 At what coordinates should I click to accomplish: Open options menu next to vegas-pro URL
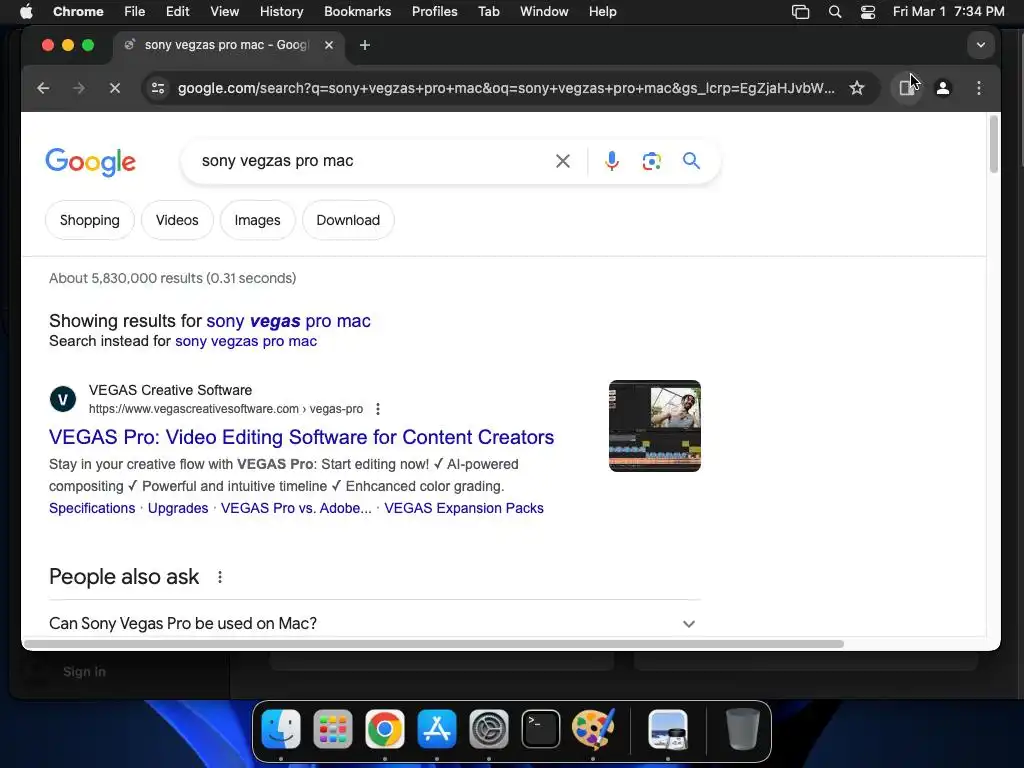tap(377, 409)
